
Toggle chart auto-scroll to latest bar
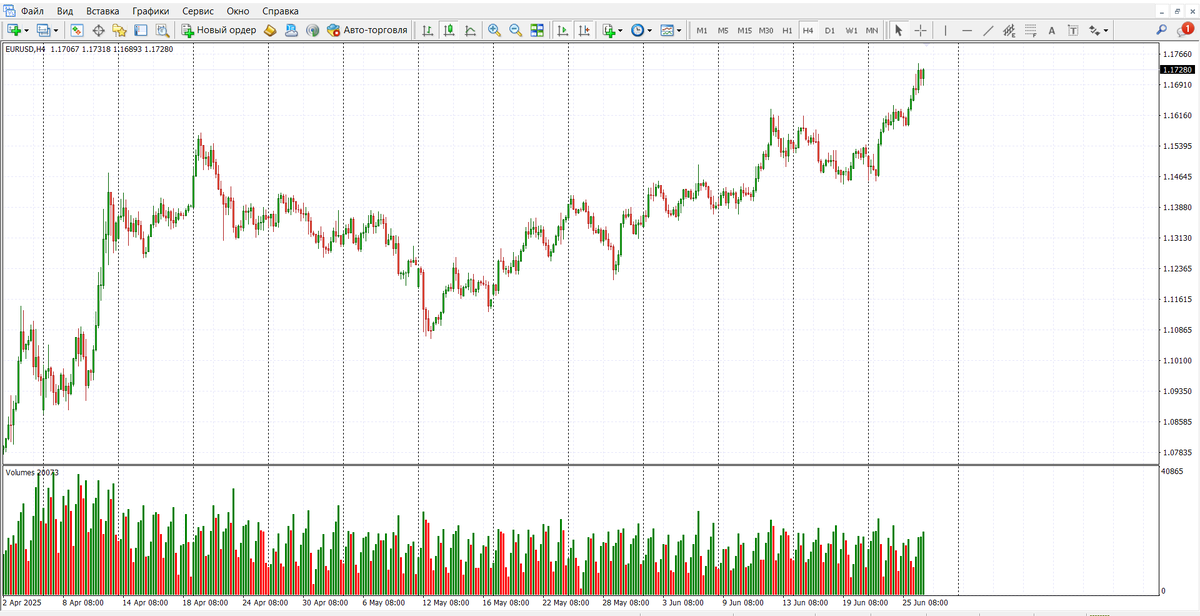pos(563,30)
